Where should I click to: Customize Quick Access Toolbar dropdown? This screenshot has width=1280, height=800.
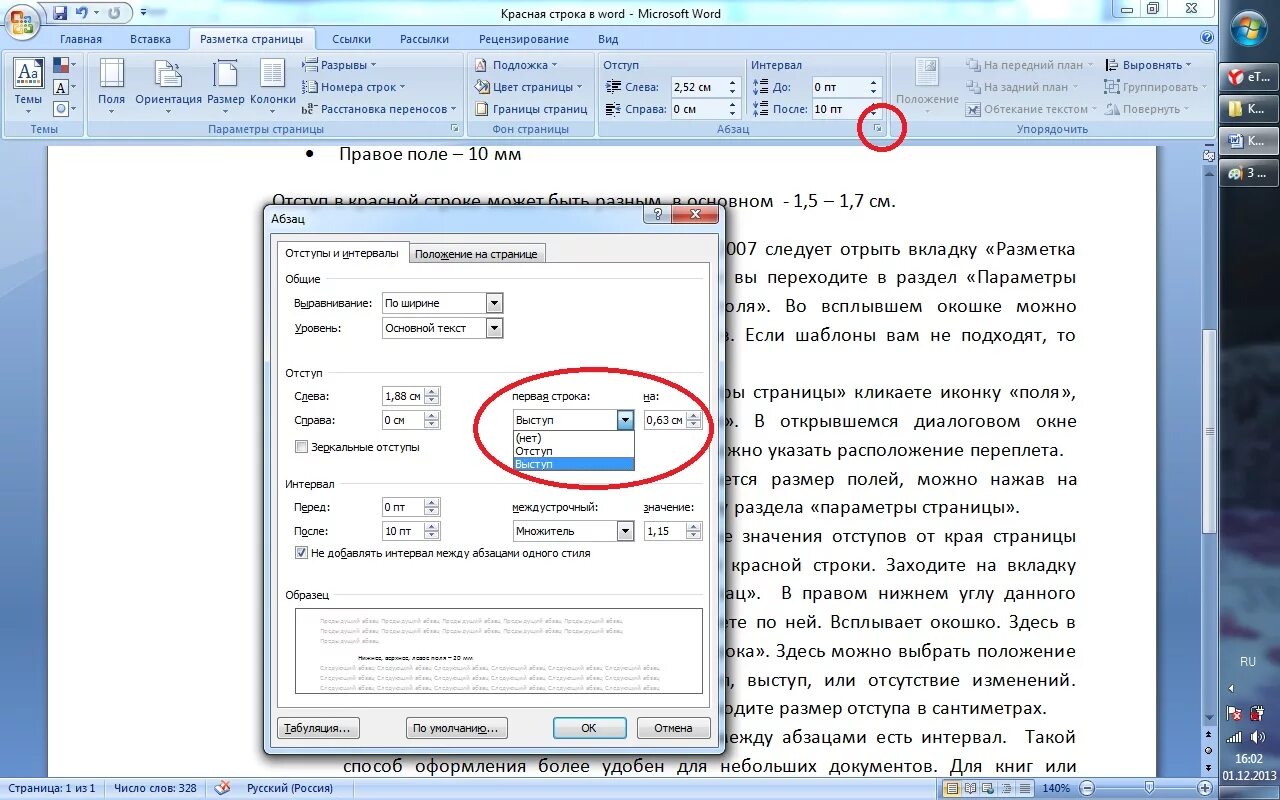(x=143, y=14)
